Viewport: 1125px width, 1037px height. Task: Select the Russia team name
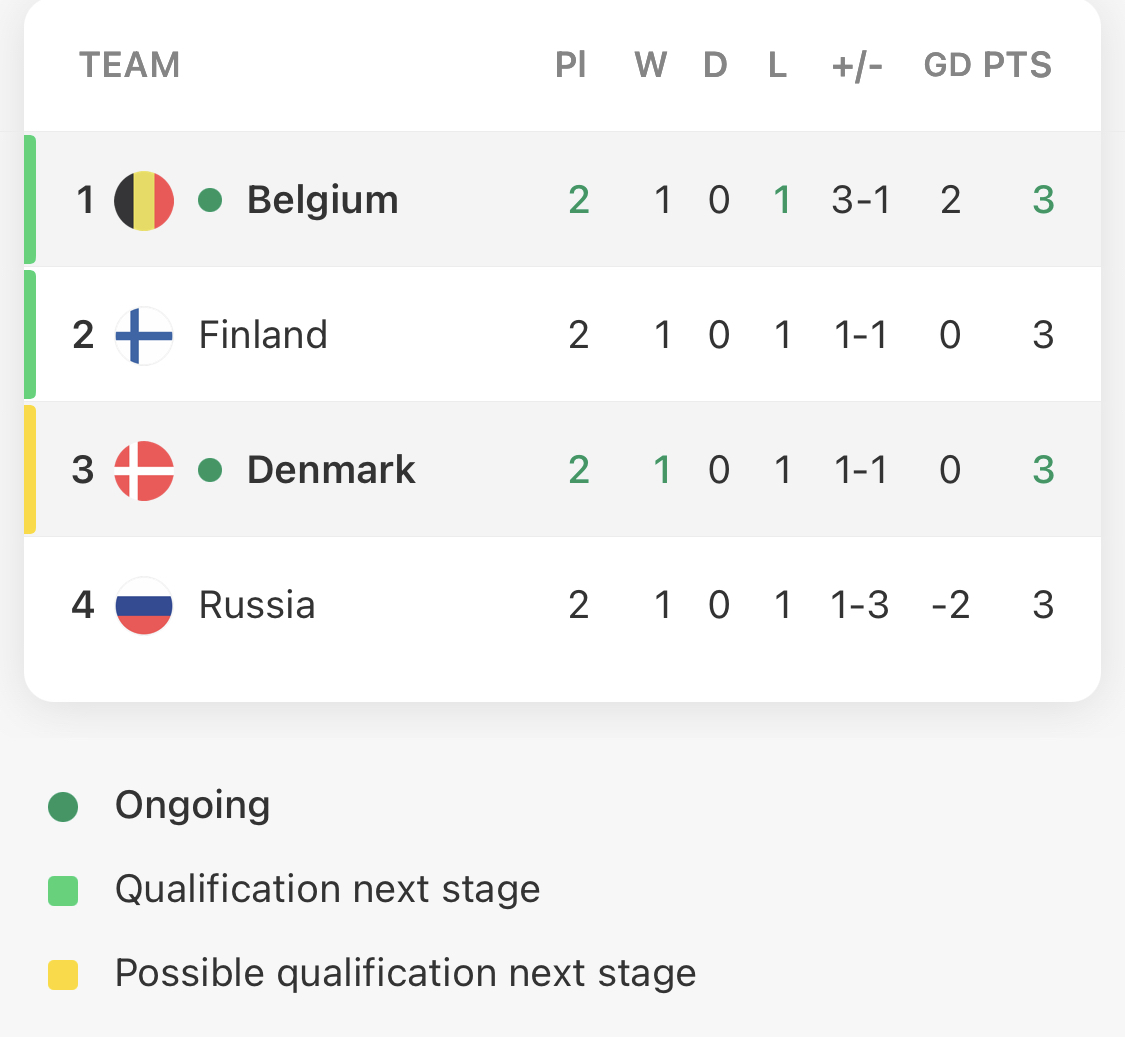click(x=257, y=606)
